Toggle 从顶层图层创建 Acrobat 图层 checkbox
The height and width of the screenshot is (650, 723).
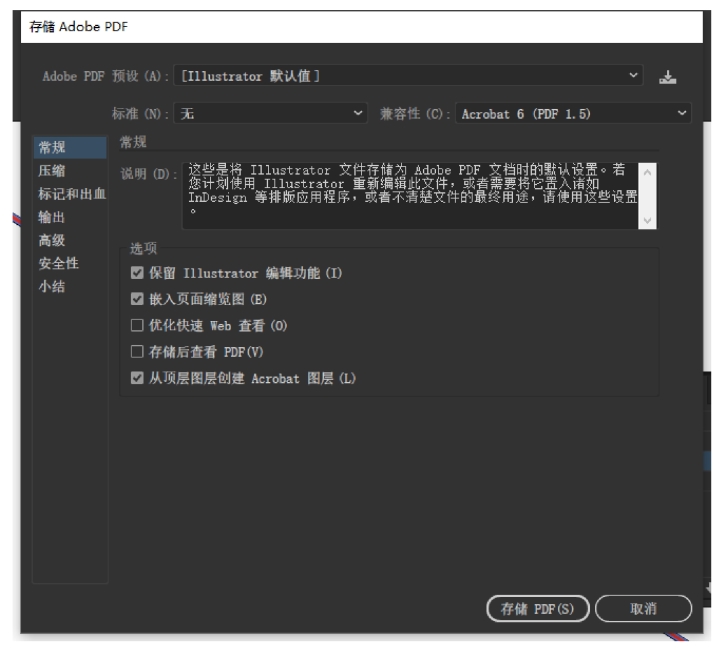click(x=137, y=378)
